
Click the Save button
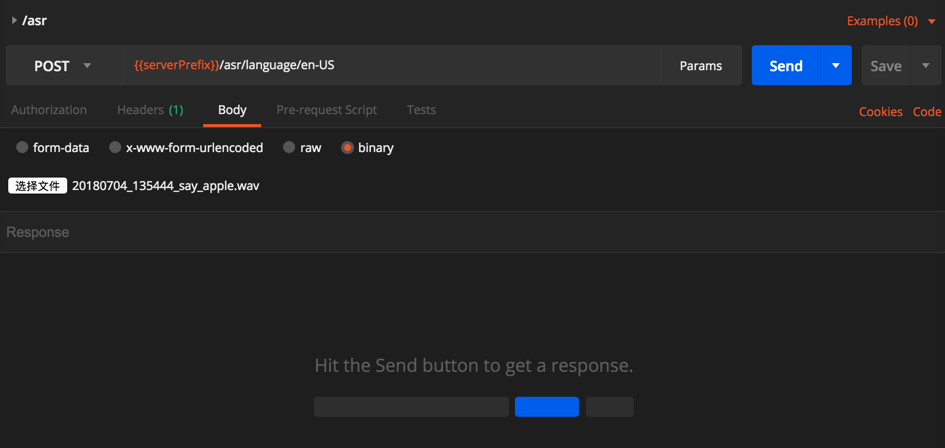pos(886,66)
